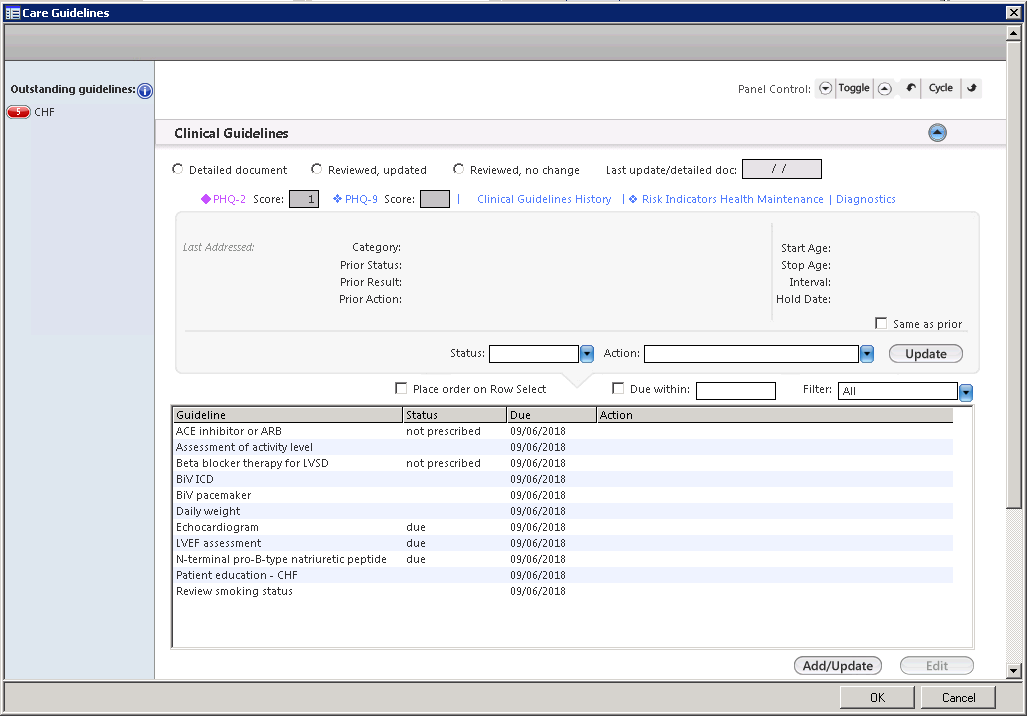Click the vertical scrollbar thumb
This screenshot has height=717, width=1027.
tap(1014, 274)
